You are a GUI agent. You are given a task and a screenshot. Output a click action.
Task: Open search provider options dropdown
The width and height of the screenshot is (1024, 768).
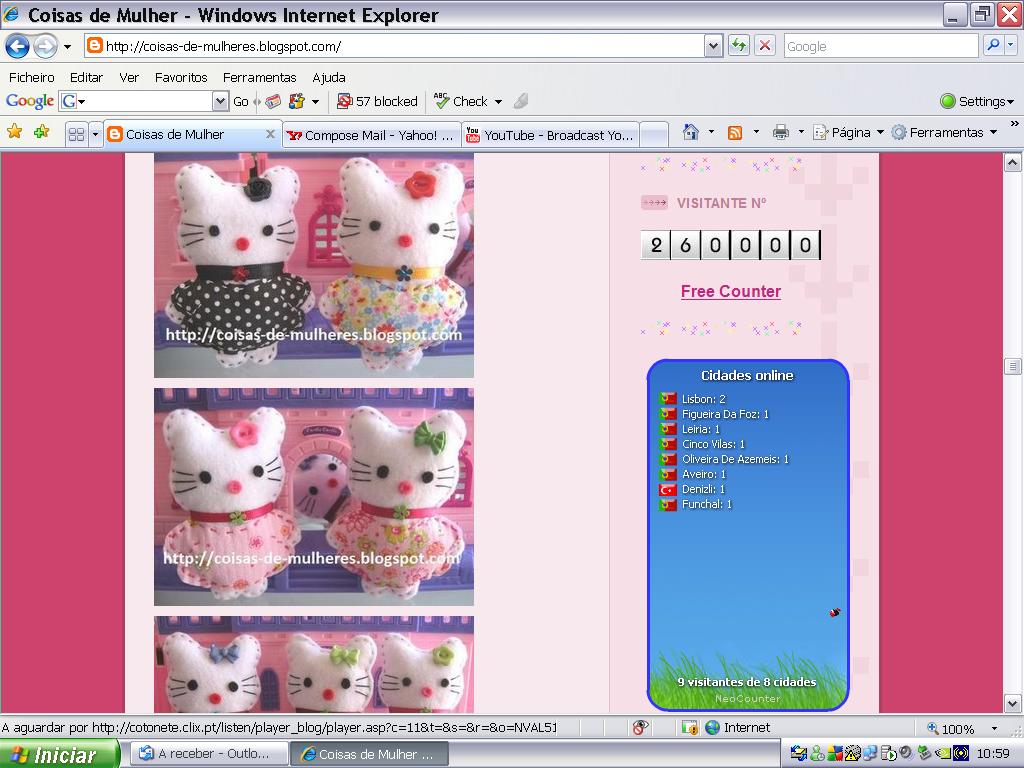pyautogui.click(x=1011, y=46)
